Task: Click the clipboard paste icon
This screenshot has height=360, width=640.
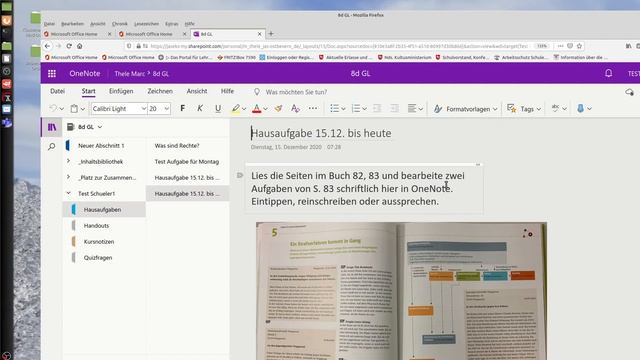Action: tap(74, 109)
